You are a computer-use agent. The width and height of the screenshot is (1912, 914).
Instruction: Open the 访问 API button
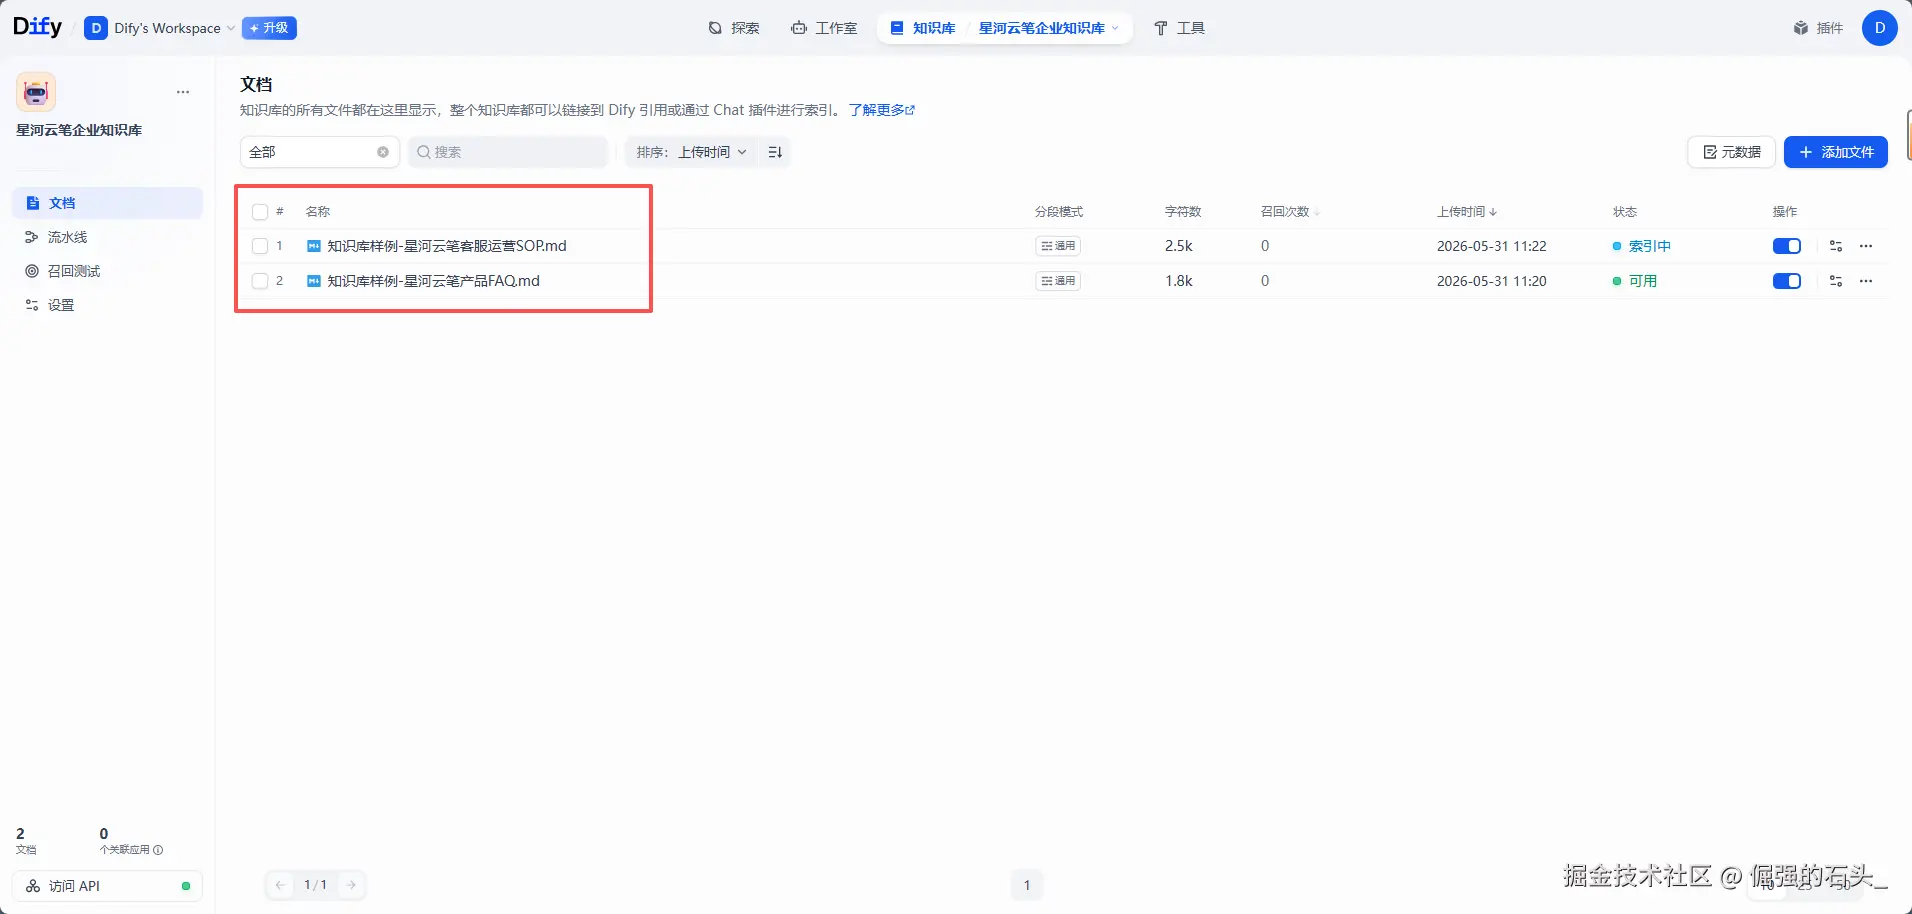(108, 886)
